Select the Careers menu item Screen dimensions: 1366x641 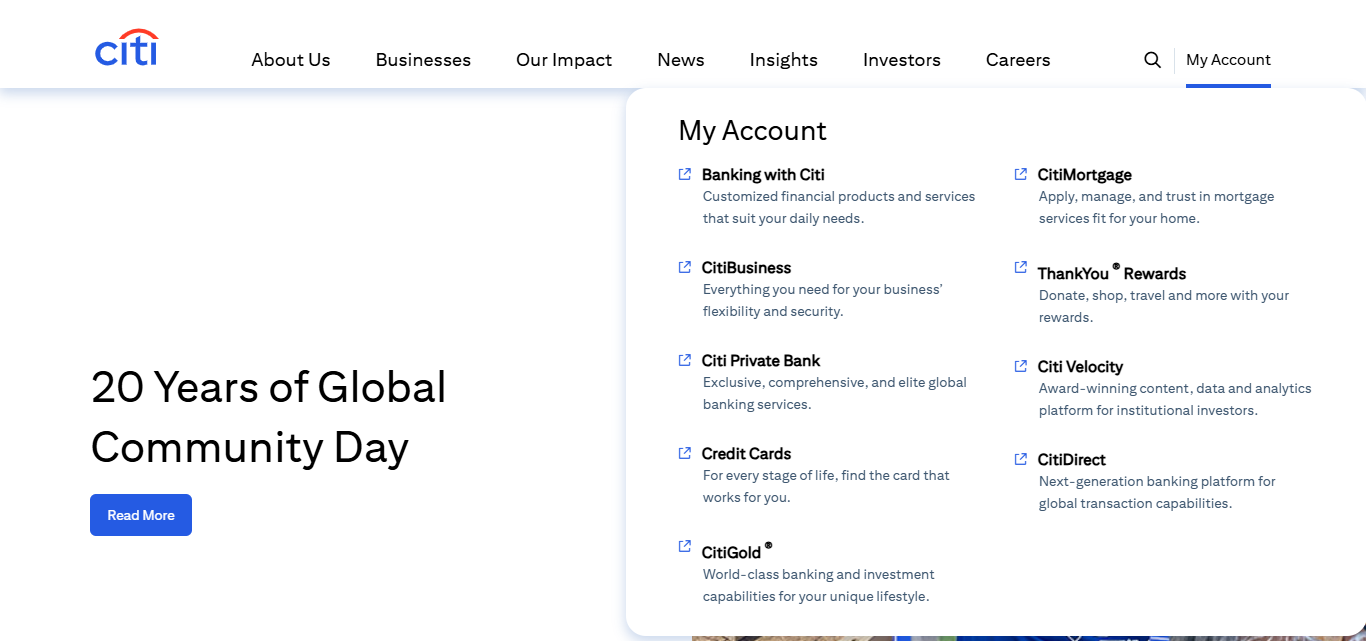click(1018, 60)
